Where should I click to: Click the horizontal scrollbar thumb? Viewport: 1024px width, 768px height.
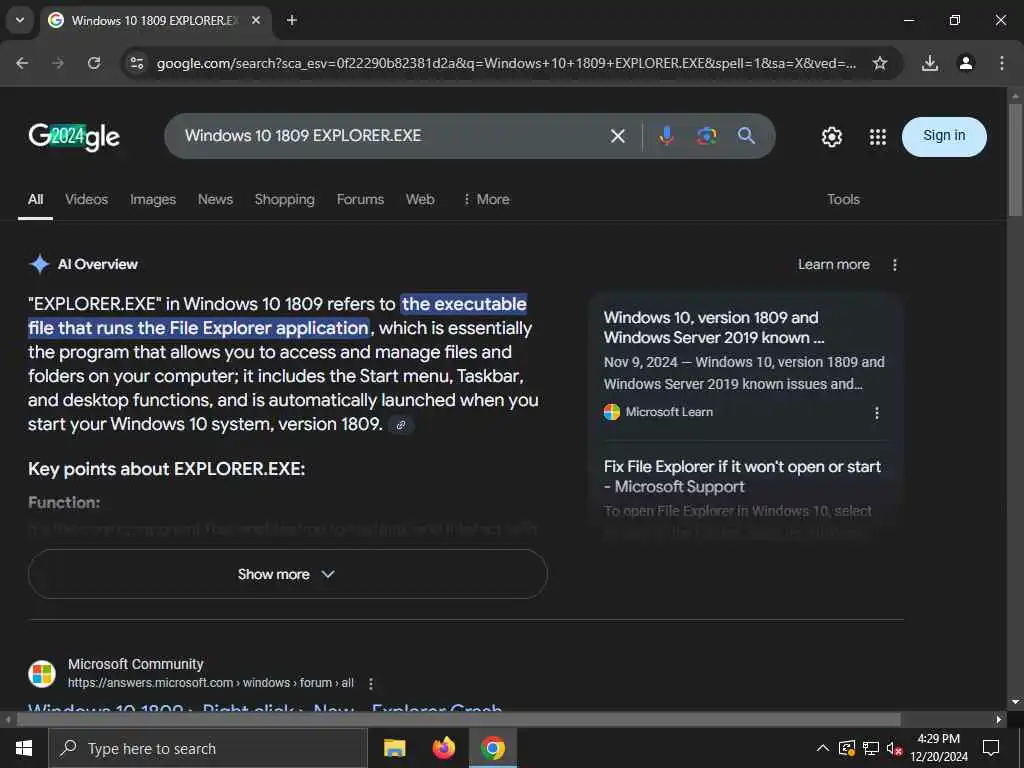[x=458, y=720]
